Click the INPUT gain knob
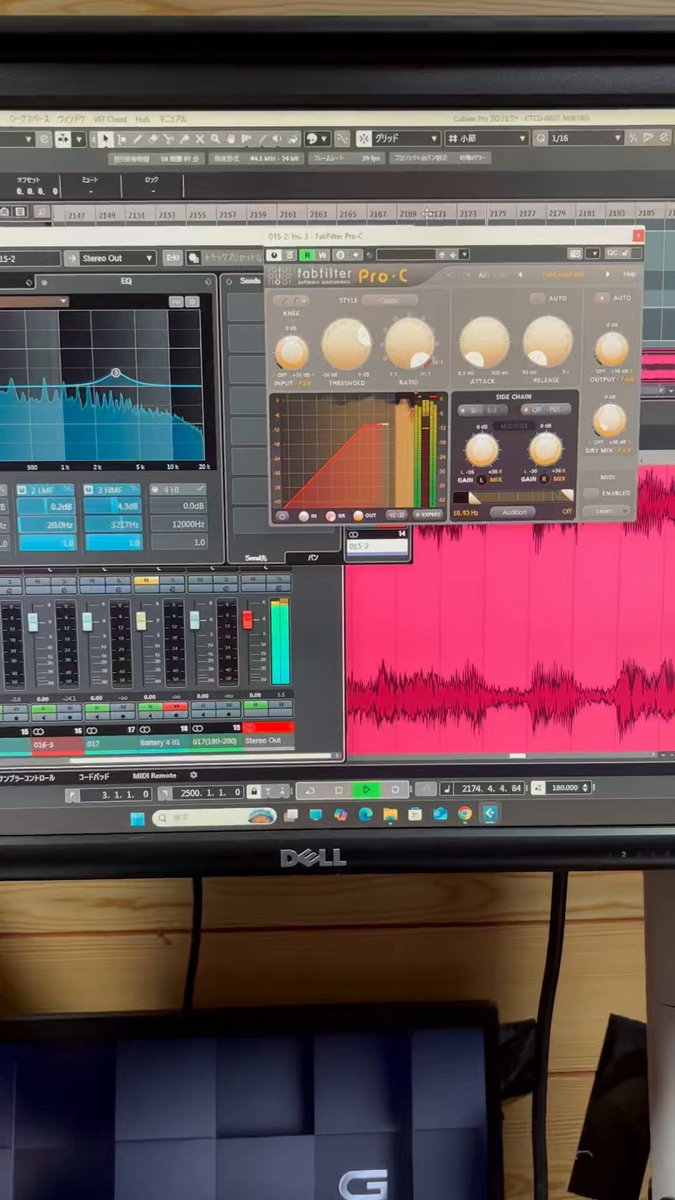Screen dimensions: 675x1200 pyautogui.click(x=292, y=352)
